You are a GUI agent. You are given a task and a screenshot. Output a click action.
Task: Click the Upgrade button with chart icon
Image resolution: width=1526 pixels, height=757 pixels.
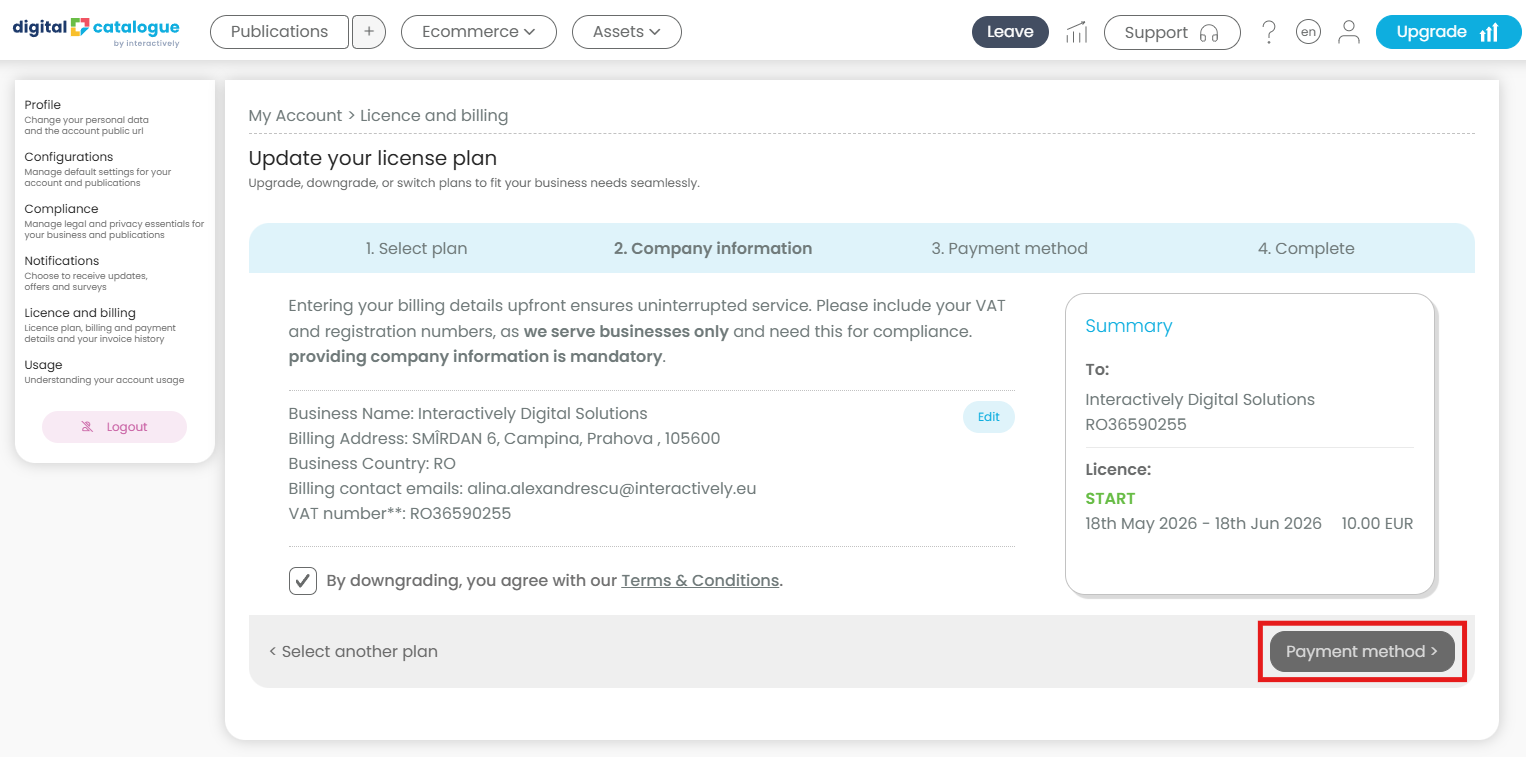1448,32
